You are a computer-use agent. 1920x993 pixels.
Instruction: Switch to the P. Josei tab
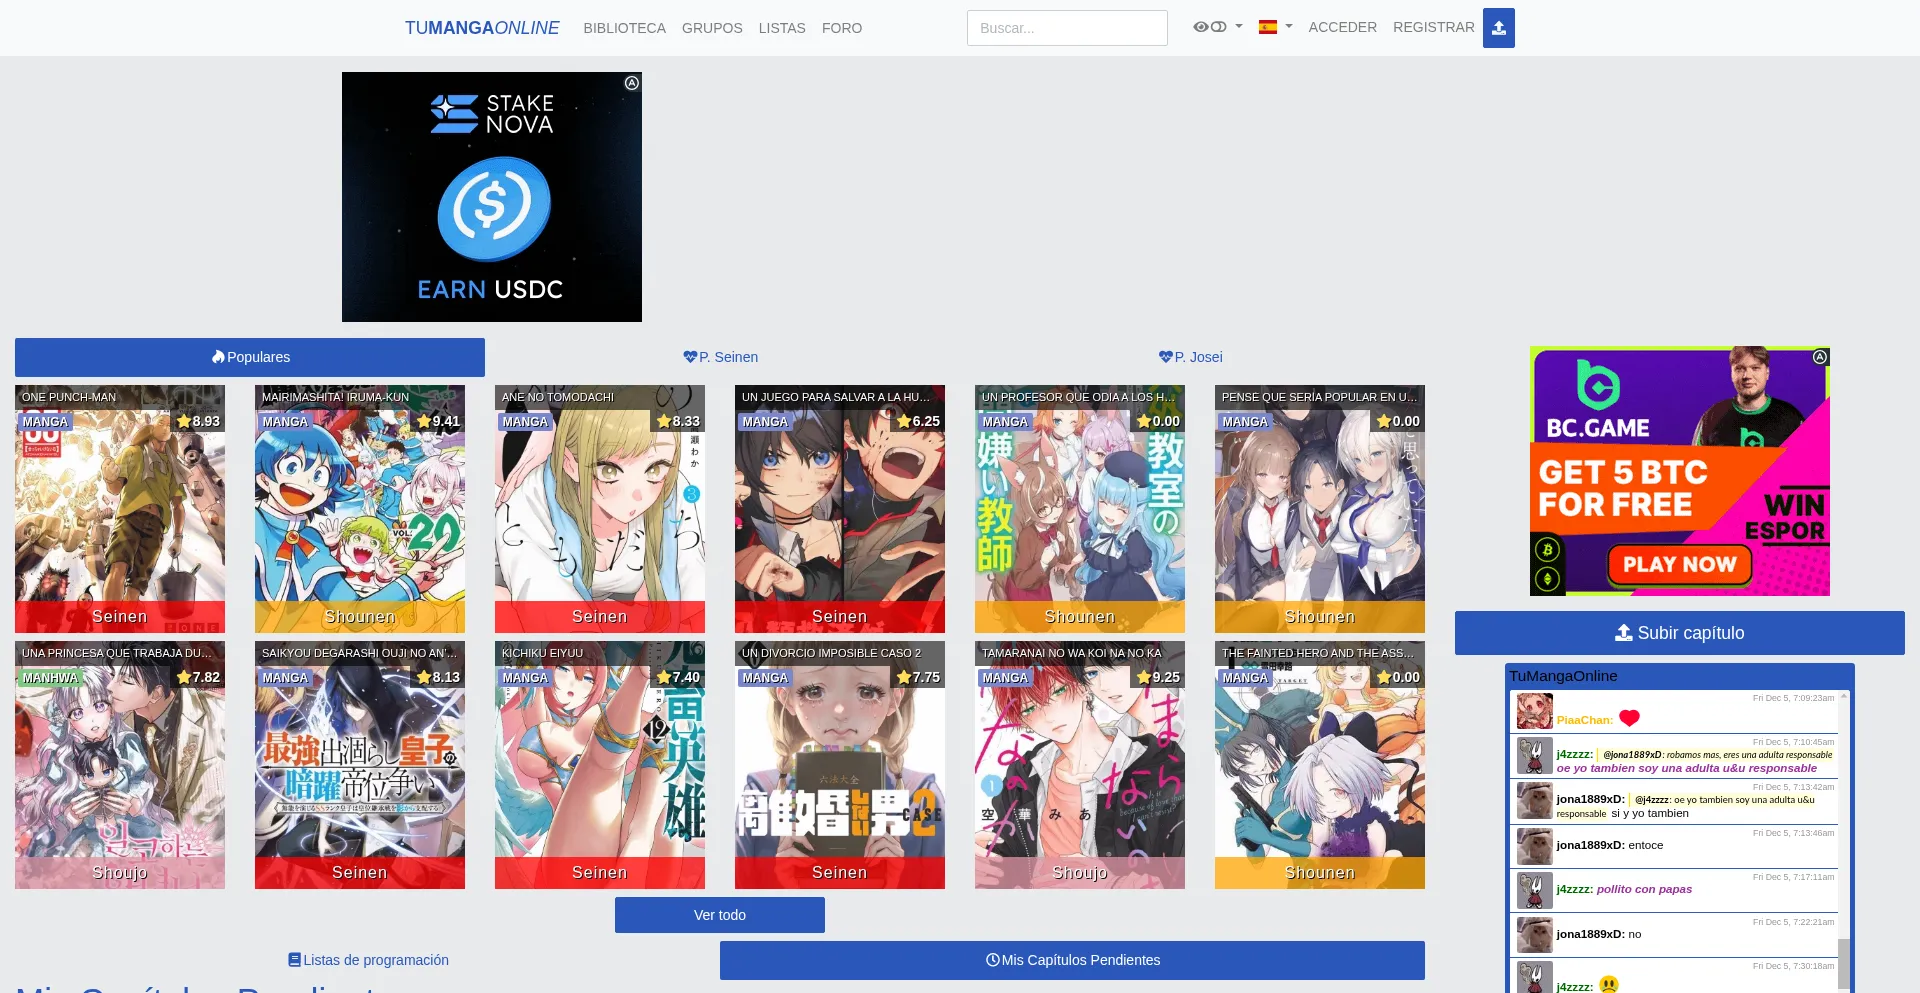click(x=1190, y=357)
